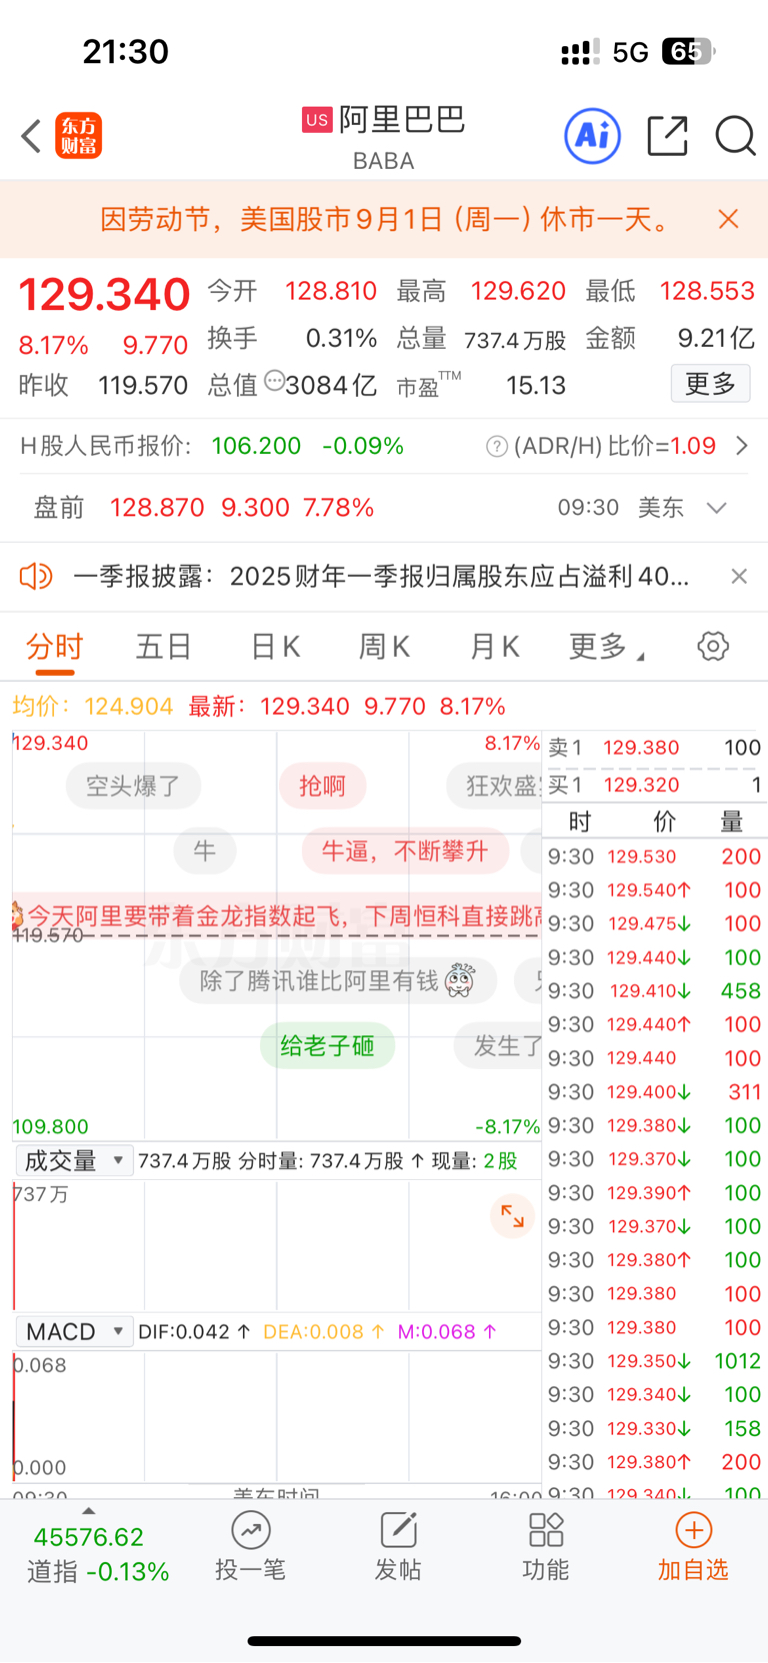Tap the 时 column header
The width and height of the screenshot is (768, 1663).
(x=579, y=822)
